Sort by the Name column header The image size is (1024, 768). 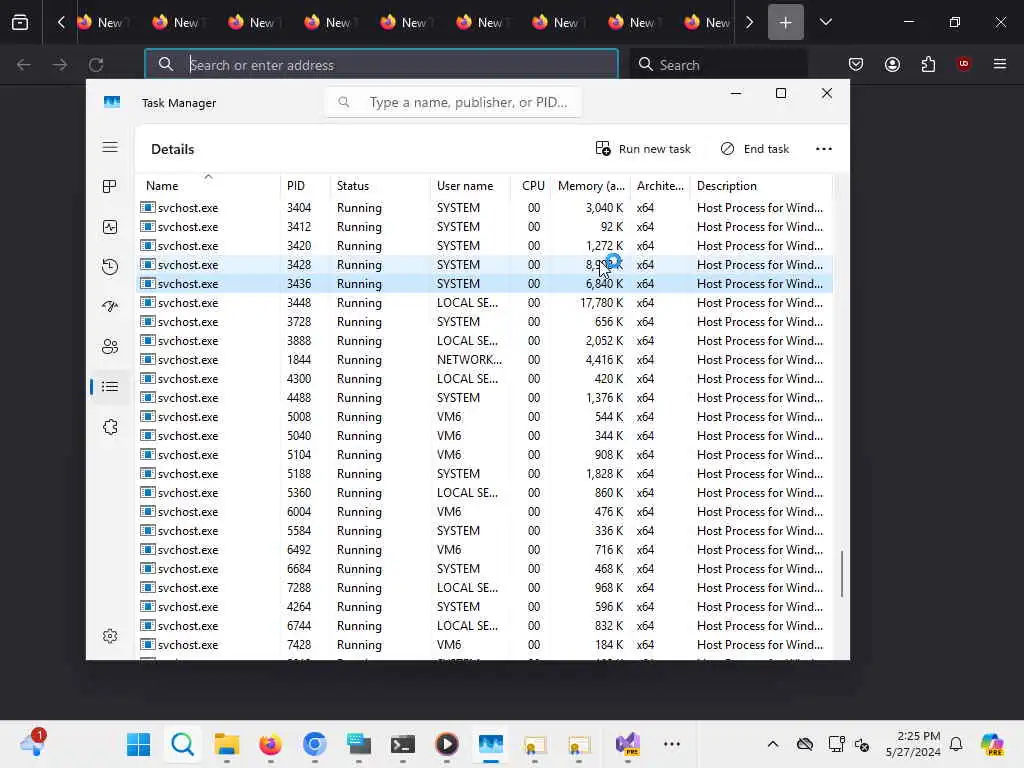pyautogui.click(x=208, y=185)
